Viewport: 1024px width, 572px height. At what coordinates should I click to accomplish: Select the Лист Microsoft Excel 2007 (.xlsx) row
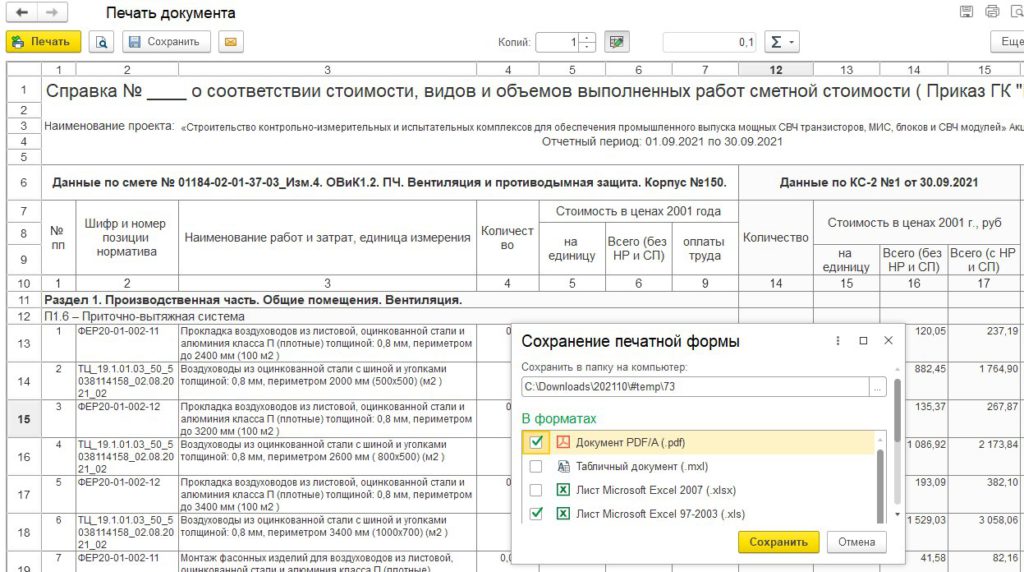(699, 490)
